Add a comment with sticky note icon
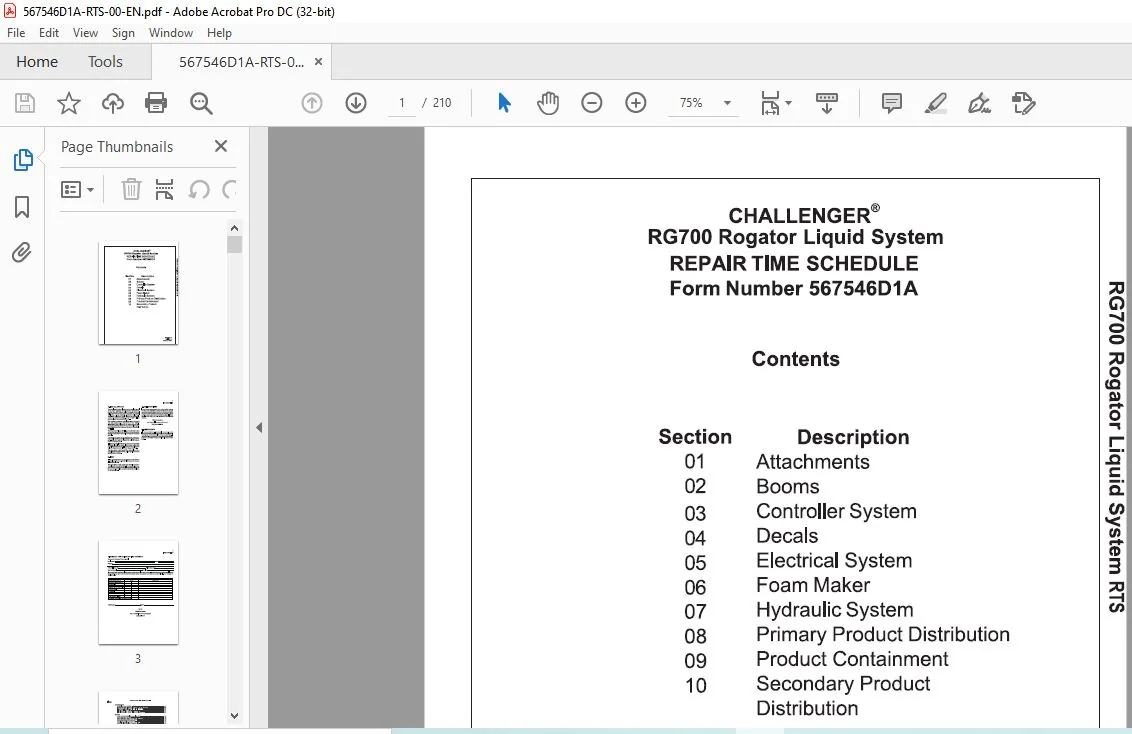 tap(892, 103)
